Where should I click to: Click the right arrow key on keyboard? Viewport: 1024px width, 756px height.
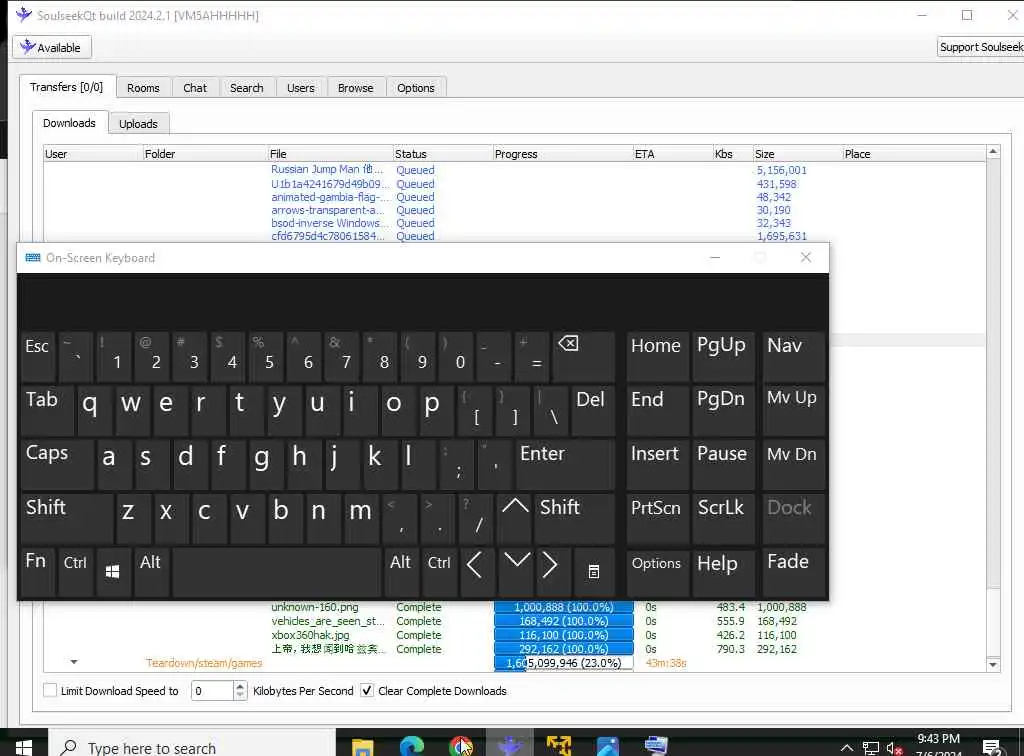(553, 572)
